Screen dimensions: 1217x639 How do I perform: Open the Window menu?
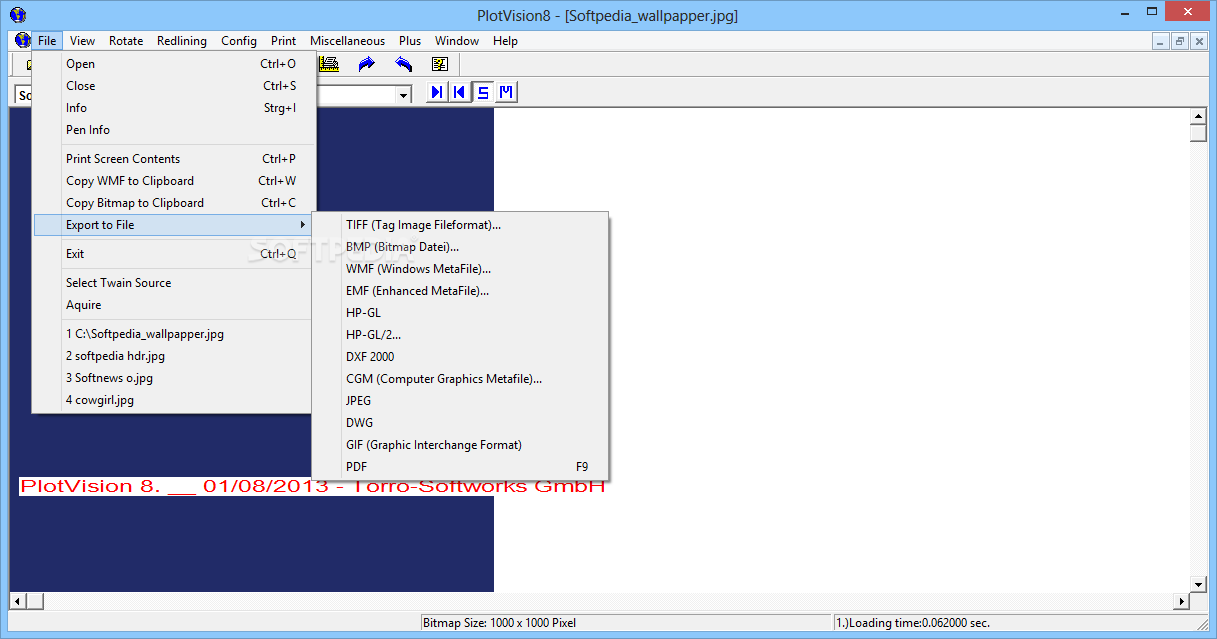457,41
